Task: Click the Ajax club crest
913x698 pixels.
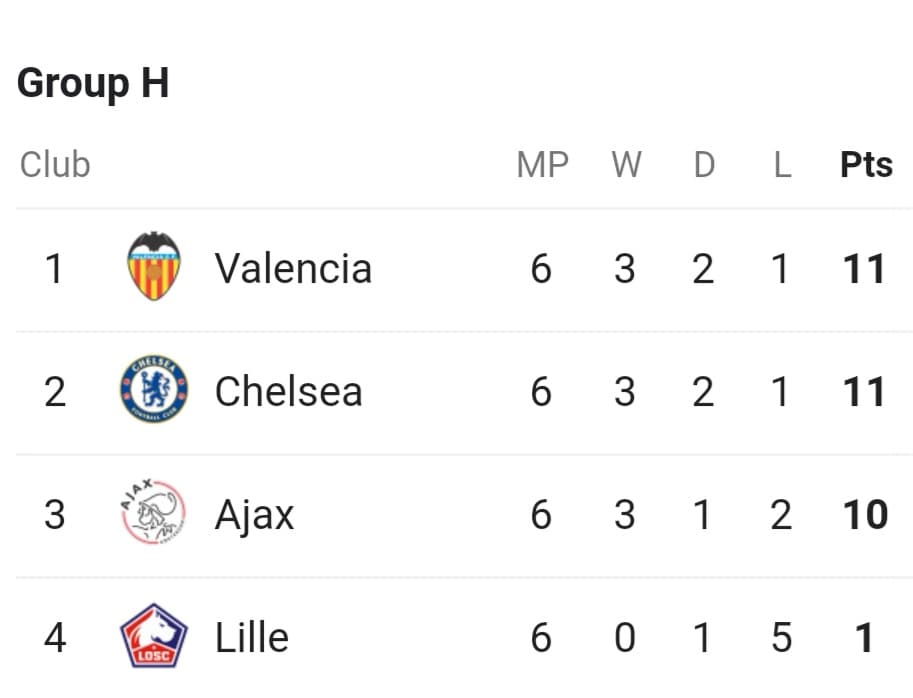Action: [x=153, y=512]
